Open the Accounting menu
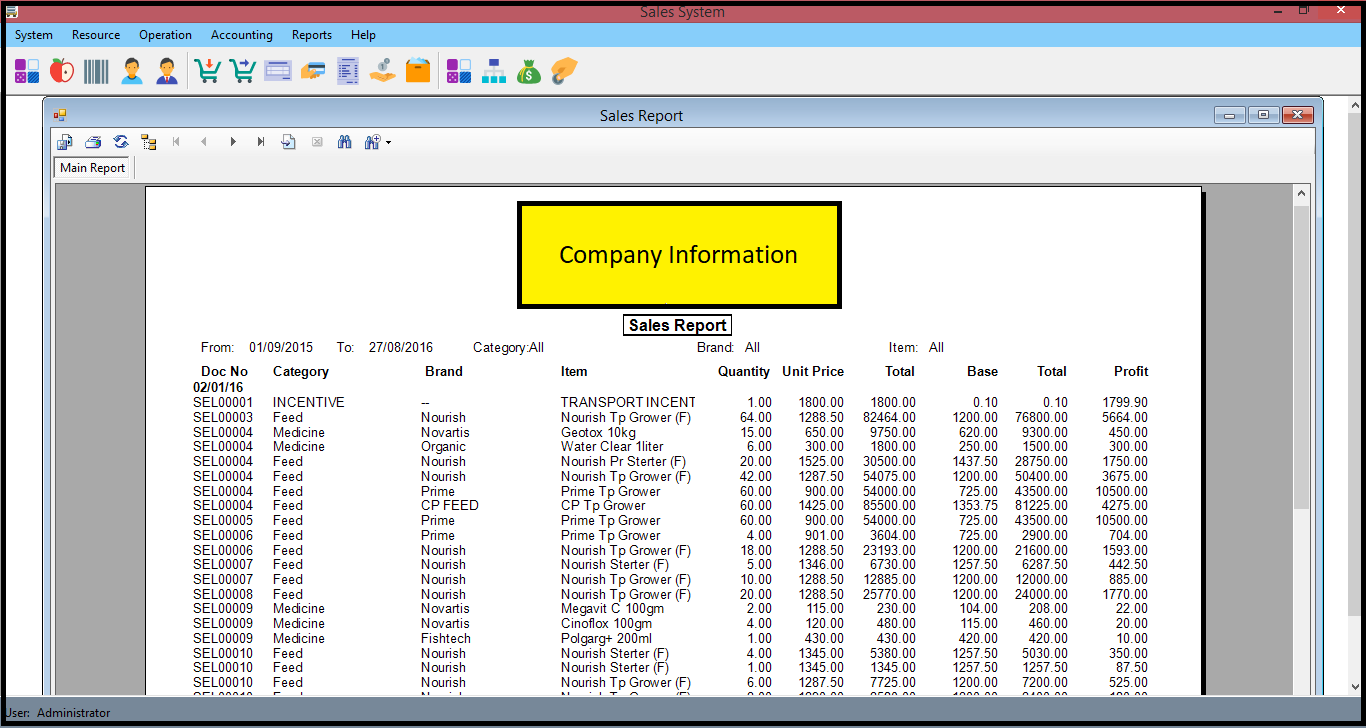1366x728 pixels. 241,35
